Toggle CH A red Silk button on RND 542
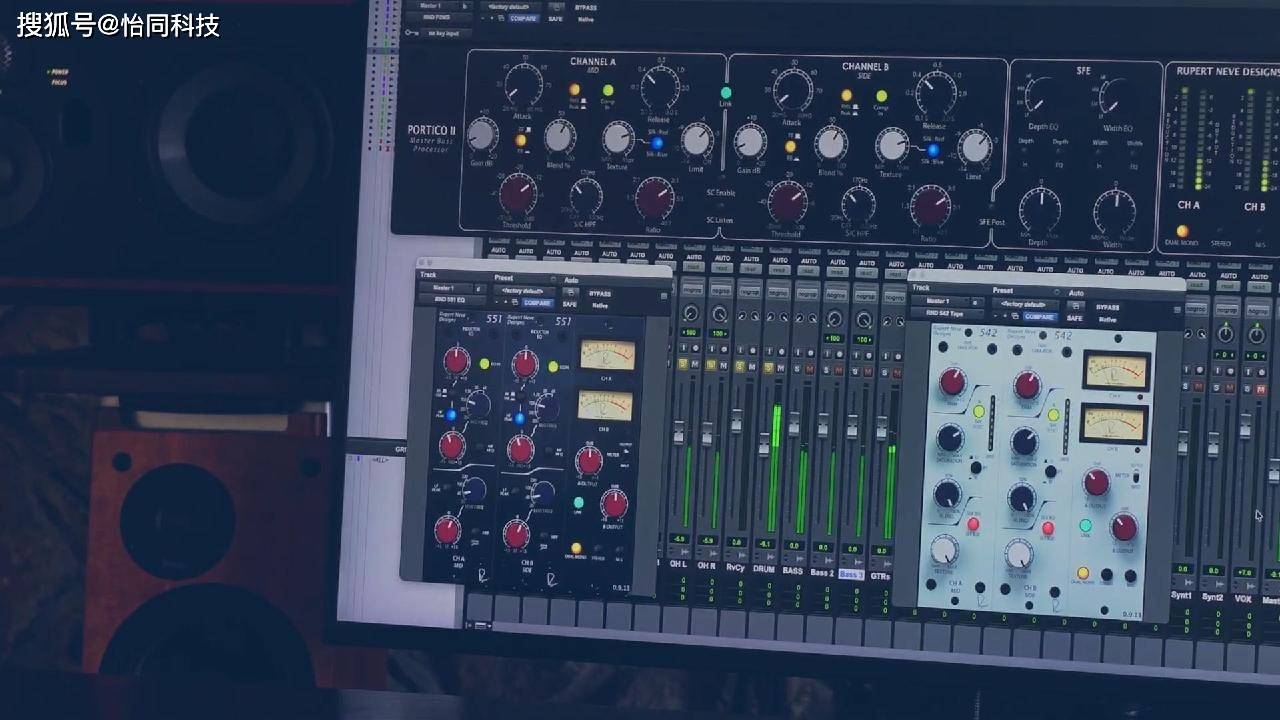The image size is (1280, 720). tap(972, 523)
